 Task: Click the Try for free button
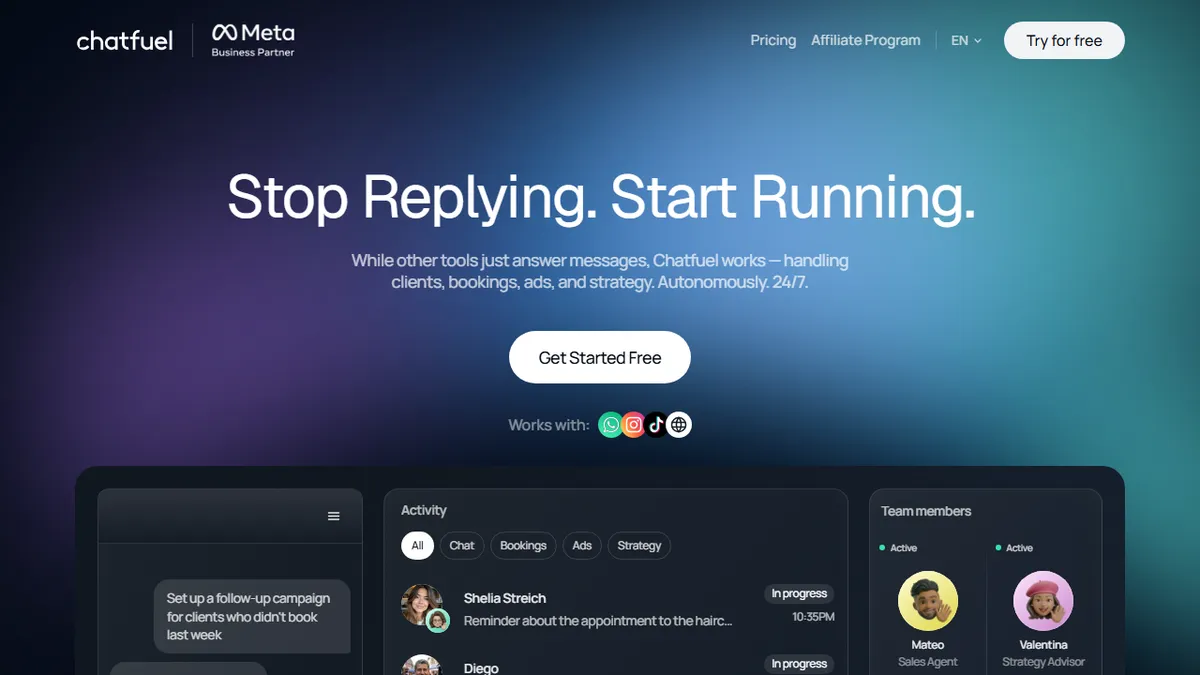coord(1064,41)
